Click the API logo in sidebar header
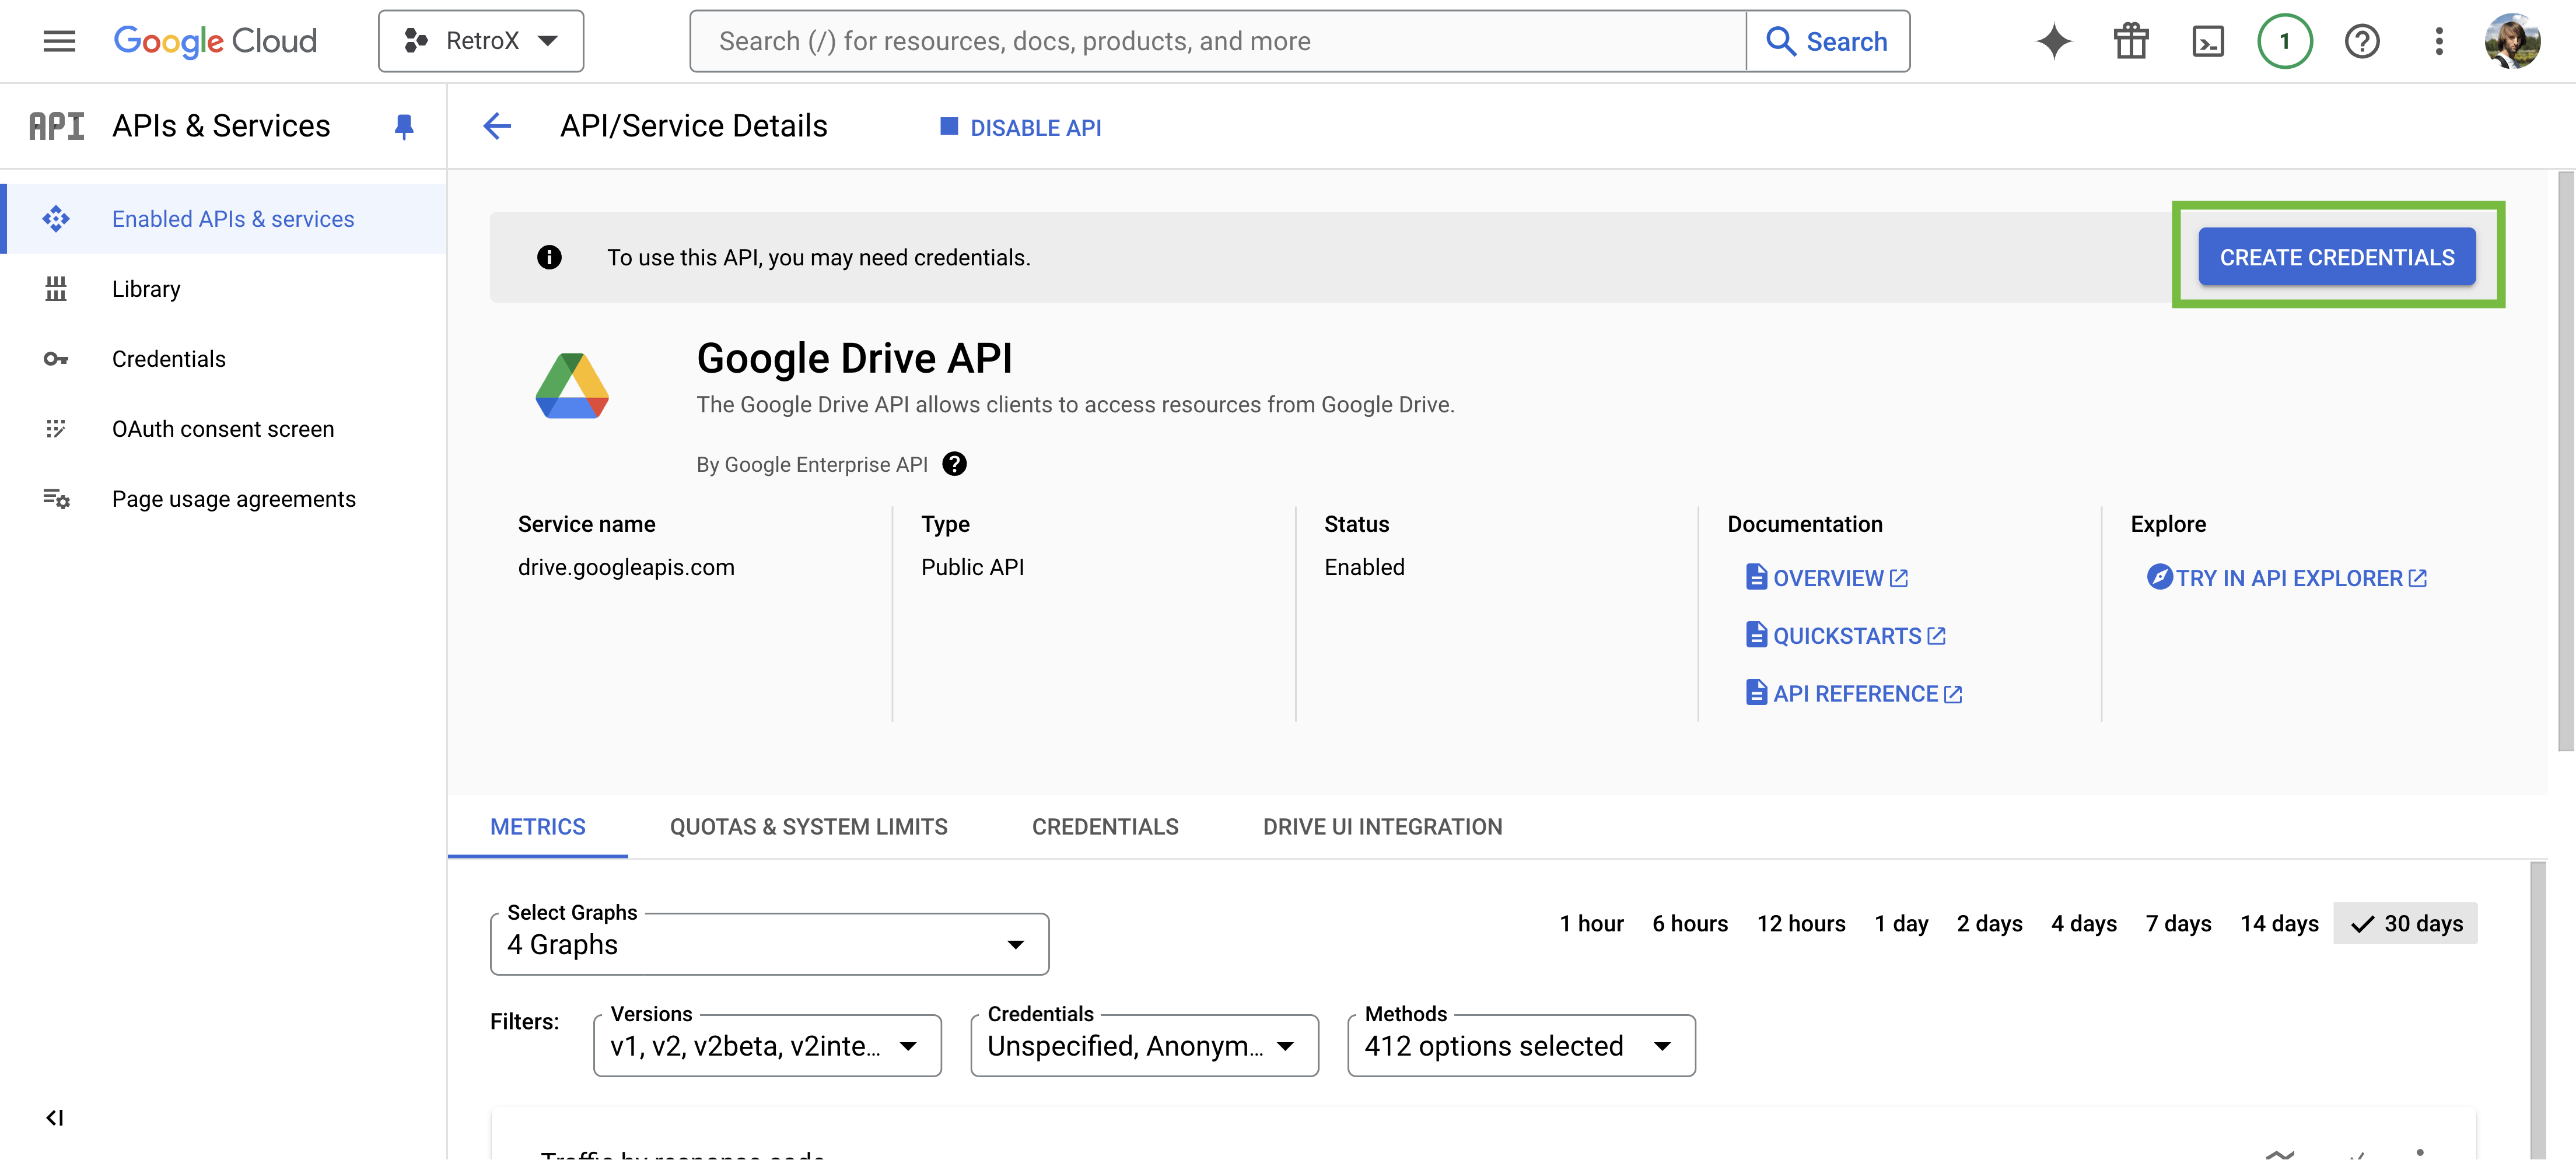Screen dimensions: 2576x1160 click(x=56, y=126)
